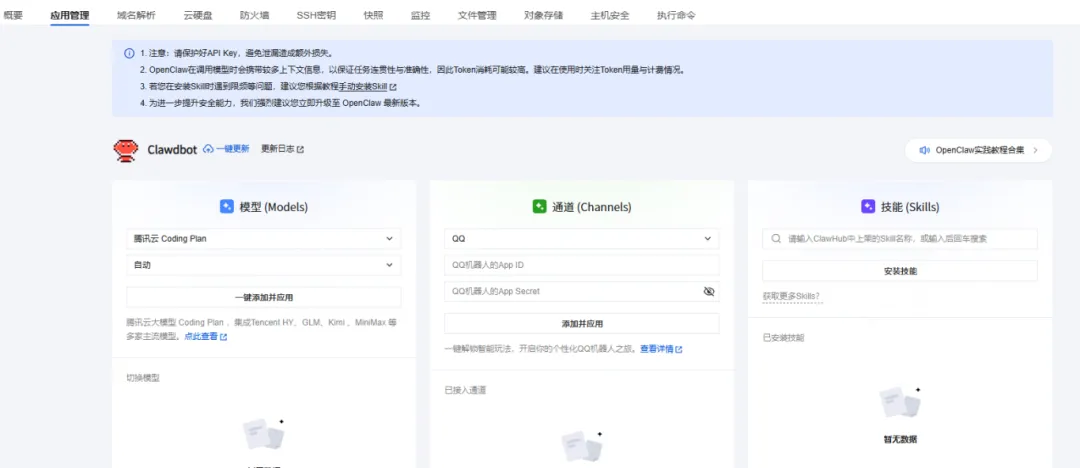Click the 一键添加并应用 button
The width and height of the screenshot is (1080, 468).
coord(263,297)
